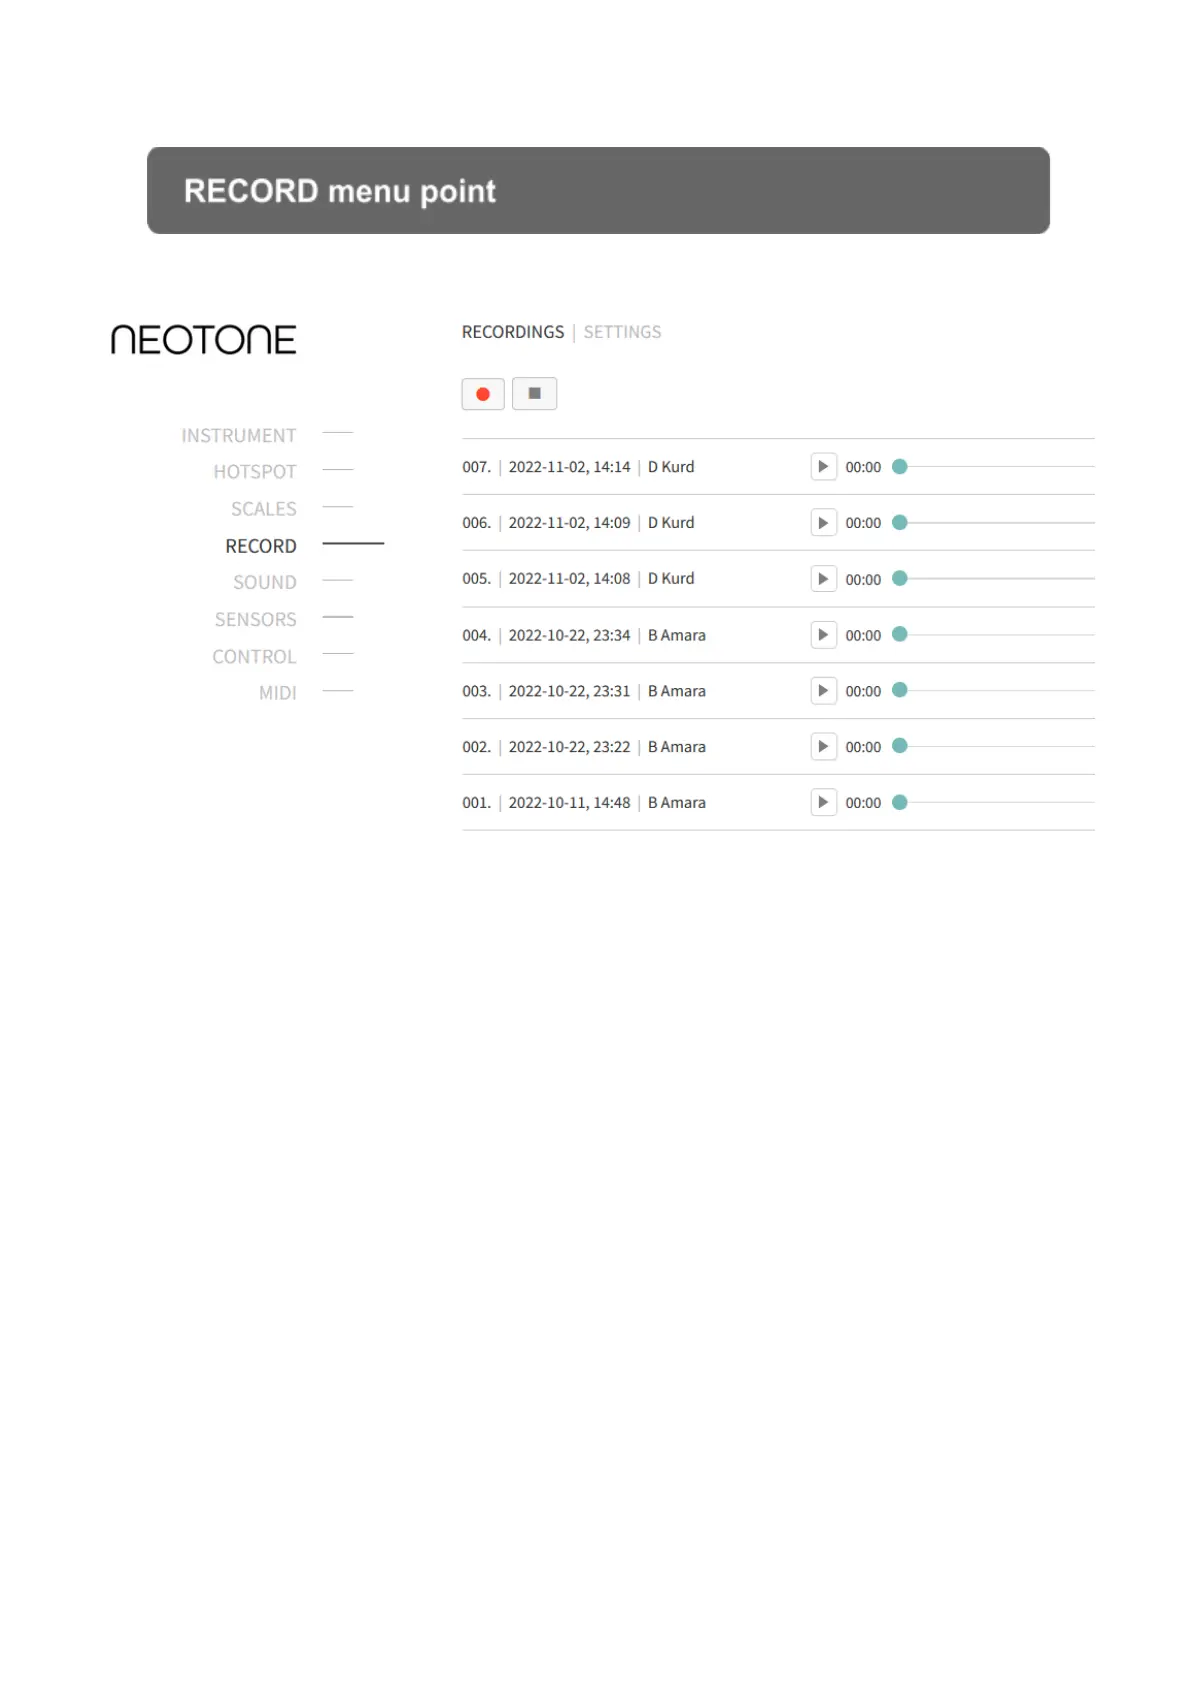Click the 00:00 time of recording 001
1192x1684 pixels.
pos(863,803)
